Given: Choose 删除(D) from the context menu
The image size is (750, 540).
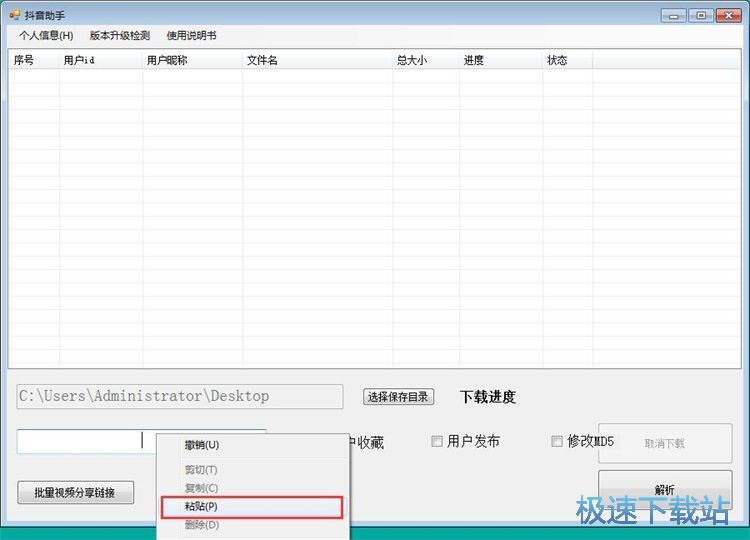Looking at the screenshot, I should (x=252, y=525).
